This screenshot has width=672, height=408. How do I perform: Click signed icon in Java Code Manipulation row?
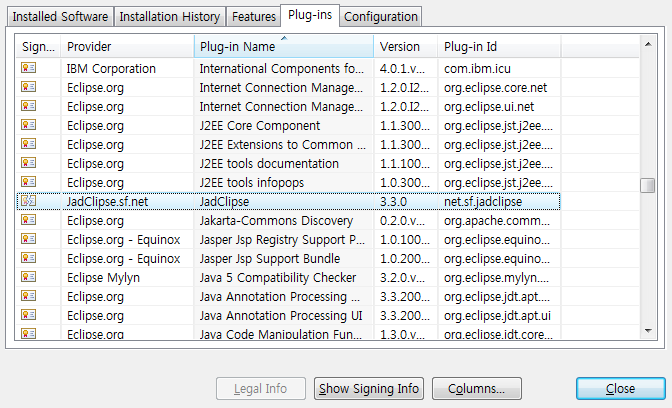tap(28, 333)
